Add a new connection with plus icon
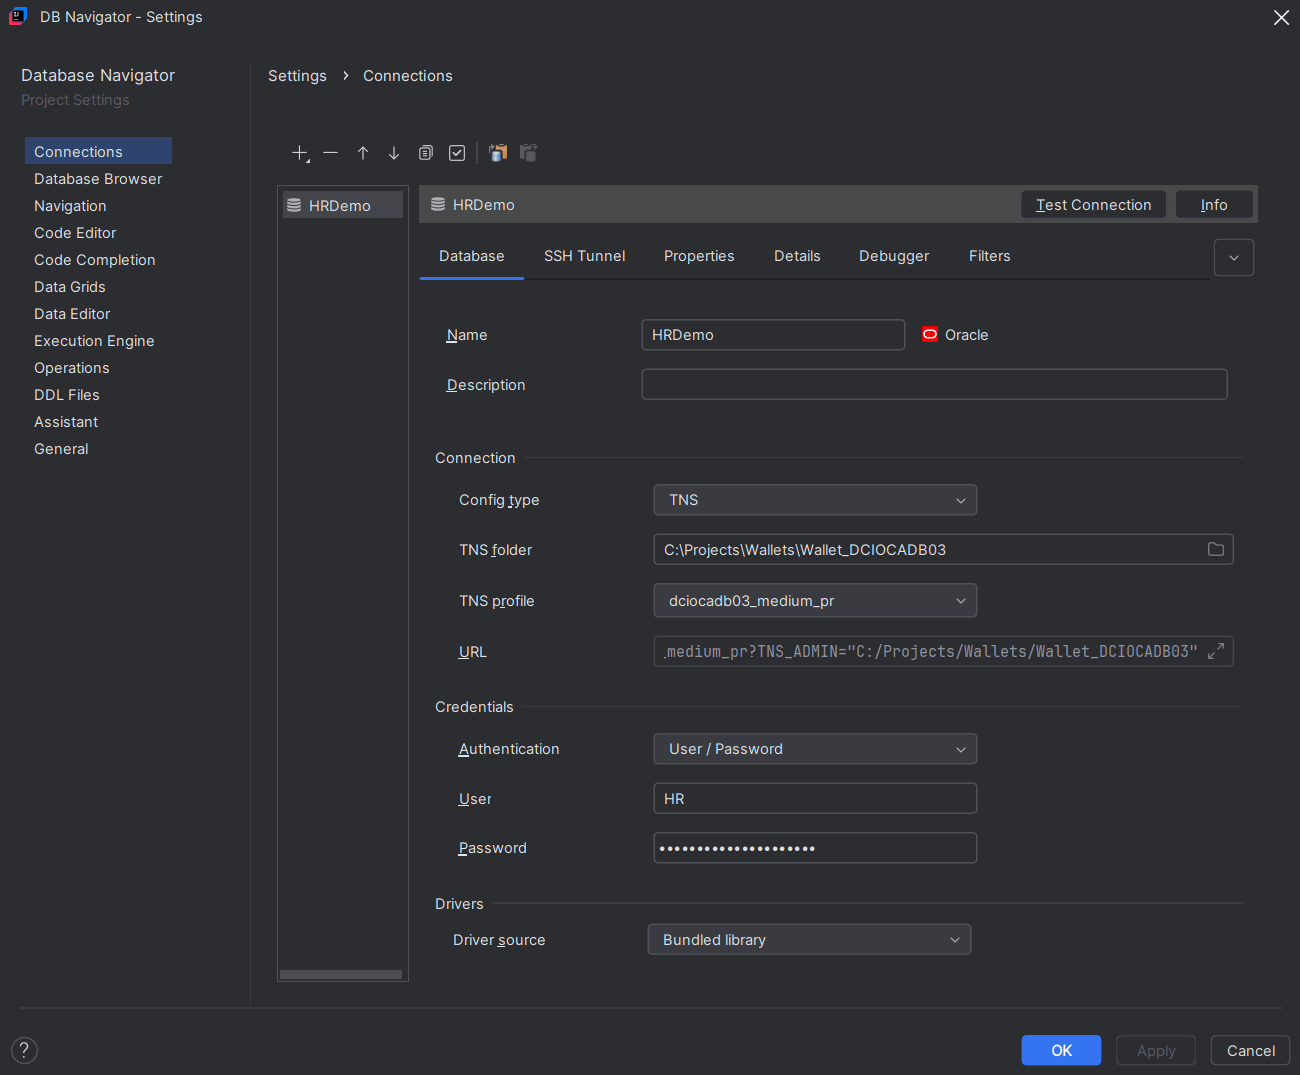The width and height of the screenshot is (1300, 1075). click(x=300, y=153)
